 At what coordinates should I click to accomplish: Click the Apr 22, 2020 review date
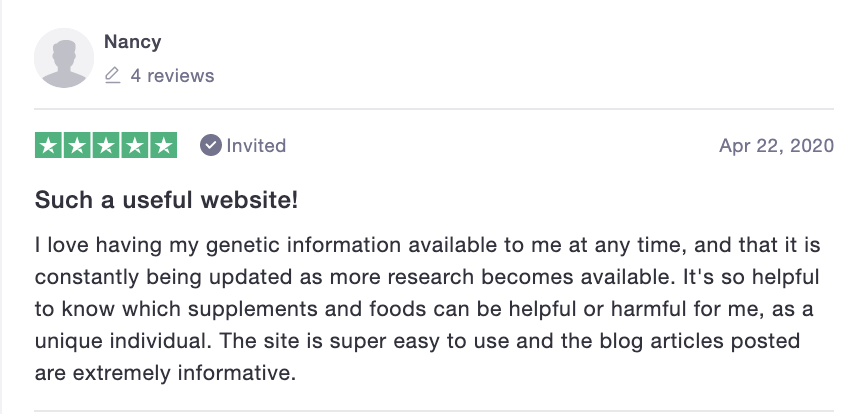pos(776,146)
